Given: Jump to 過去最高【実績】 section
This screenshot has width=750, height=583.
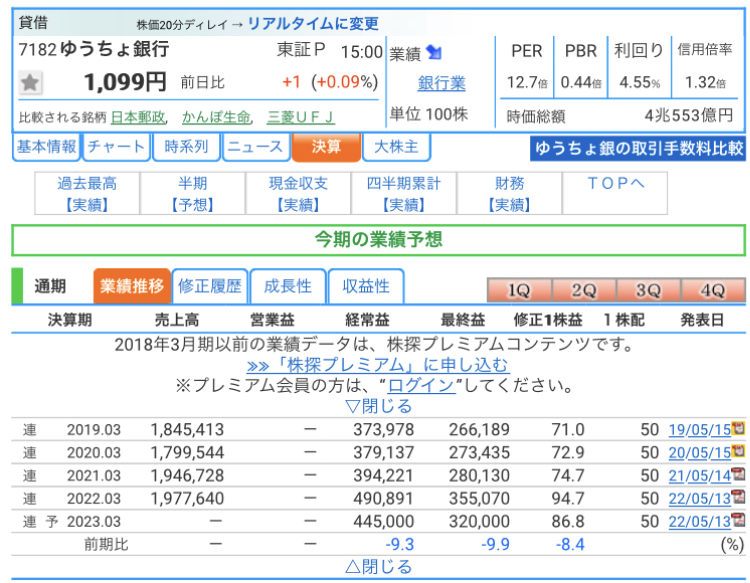Looking at the screenshot, I should tap(87, 194).
